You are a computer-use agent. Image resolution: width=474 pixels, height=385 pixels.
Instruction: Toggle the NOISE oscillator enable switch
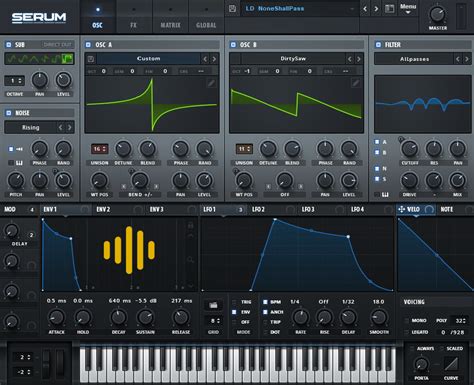pyautogui.click(x=9, y=113)
